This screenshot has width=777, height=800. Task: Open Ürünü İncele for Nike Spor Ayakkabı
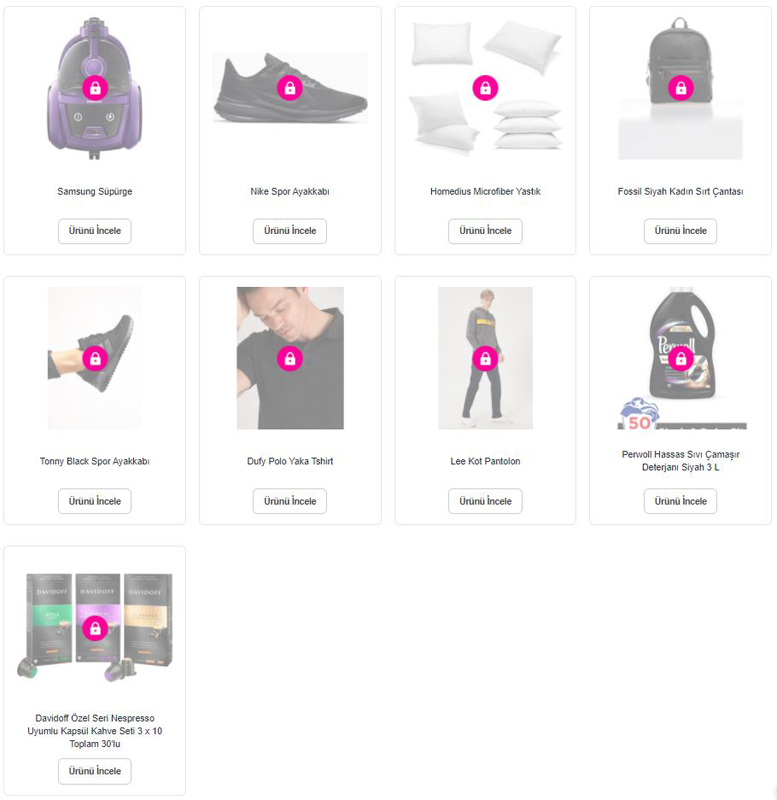[290, 231]
